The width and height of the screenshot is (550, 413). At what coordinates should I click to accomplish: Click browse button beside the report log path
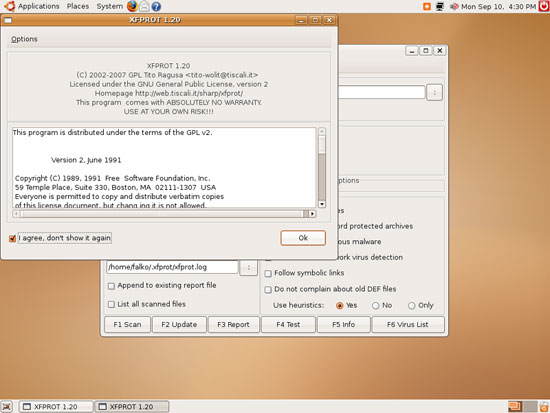(249, 268)
